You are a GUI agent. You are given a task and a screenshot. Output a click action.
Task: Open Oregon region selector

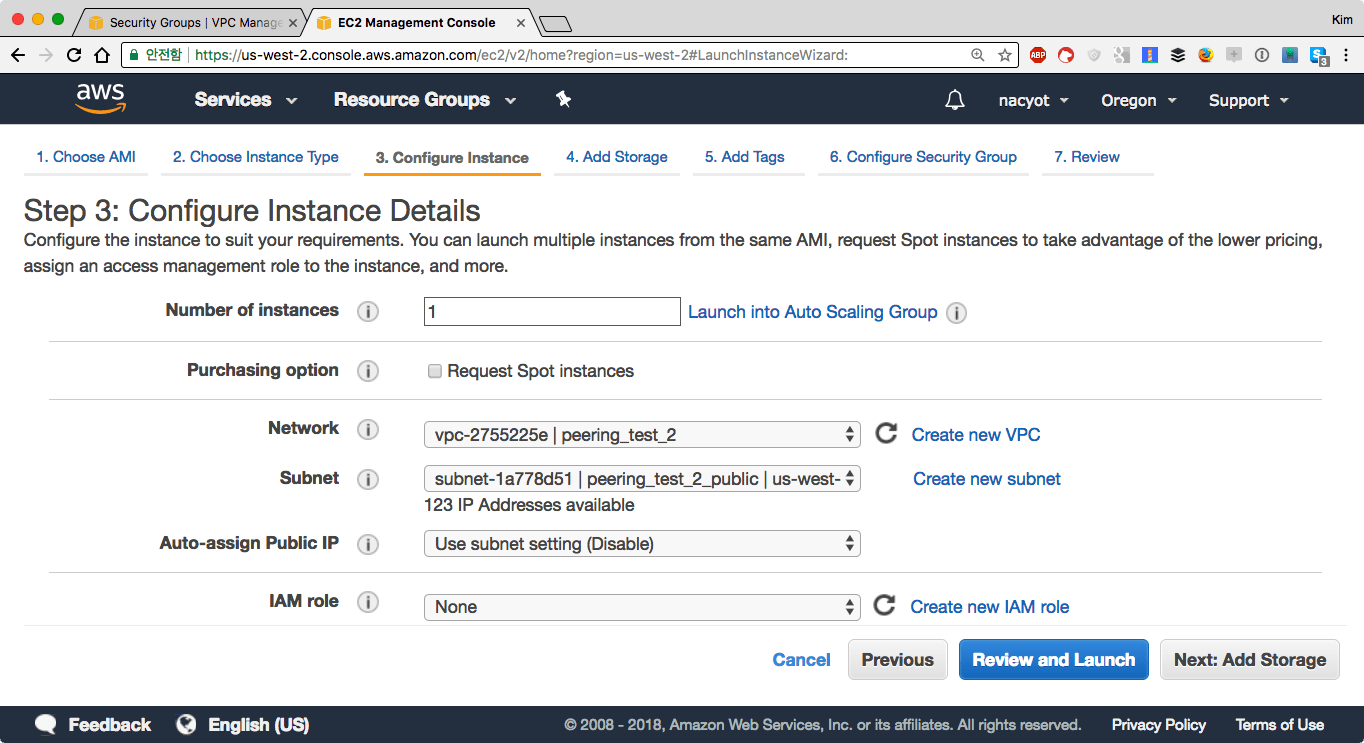click(x=1138, y=100)
